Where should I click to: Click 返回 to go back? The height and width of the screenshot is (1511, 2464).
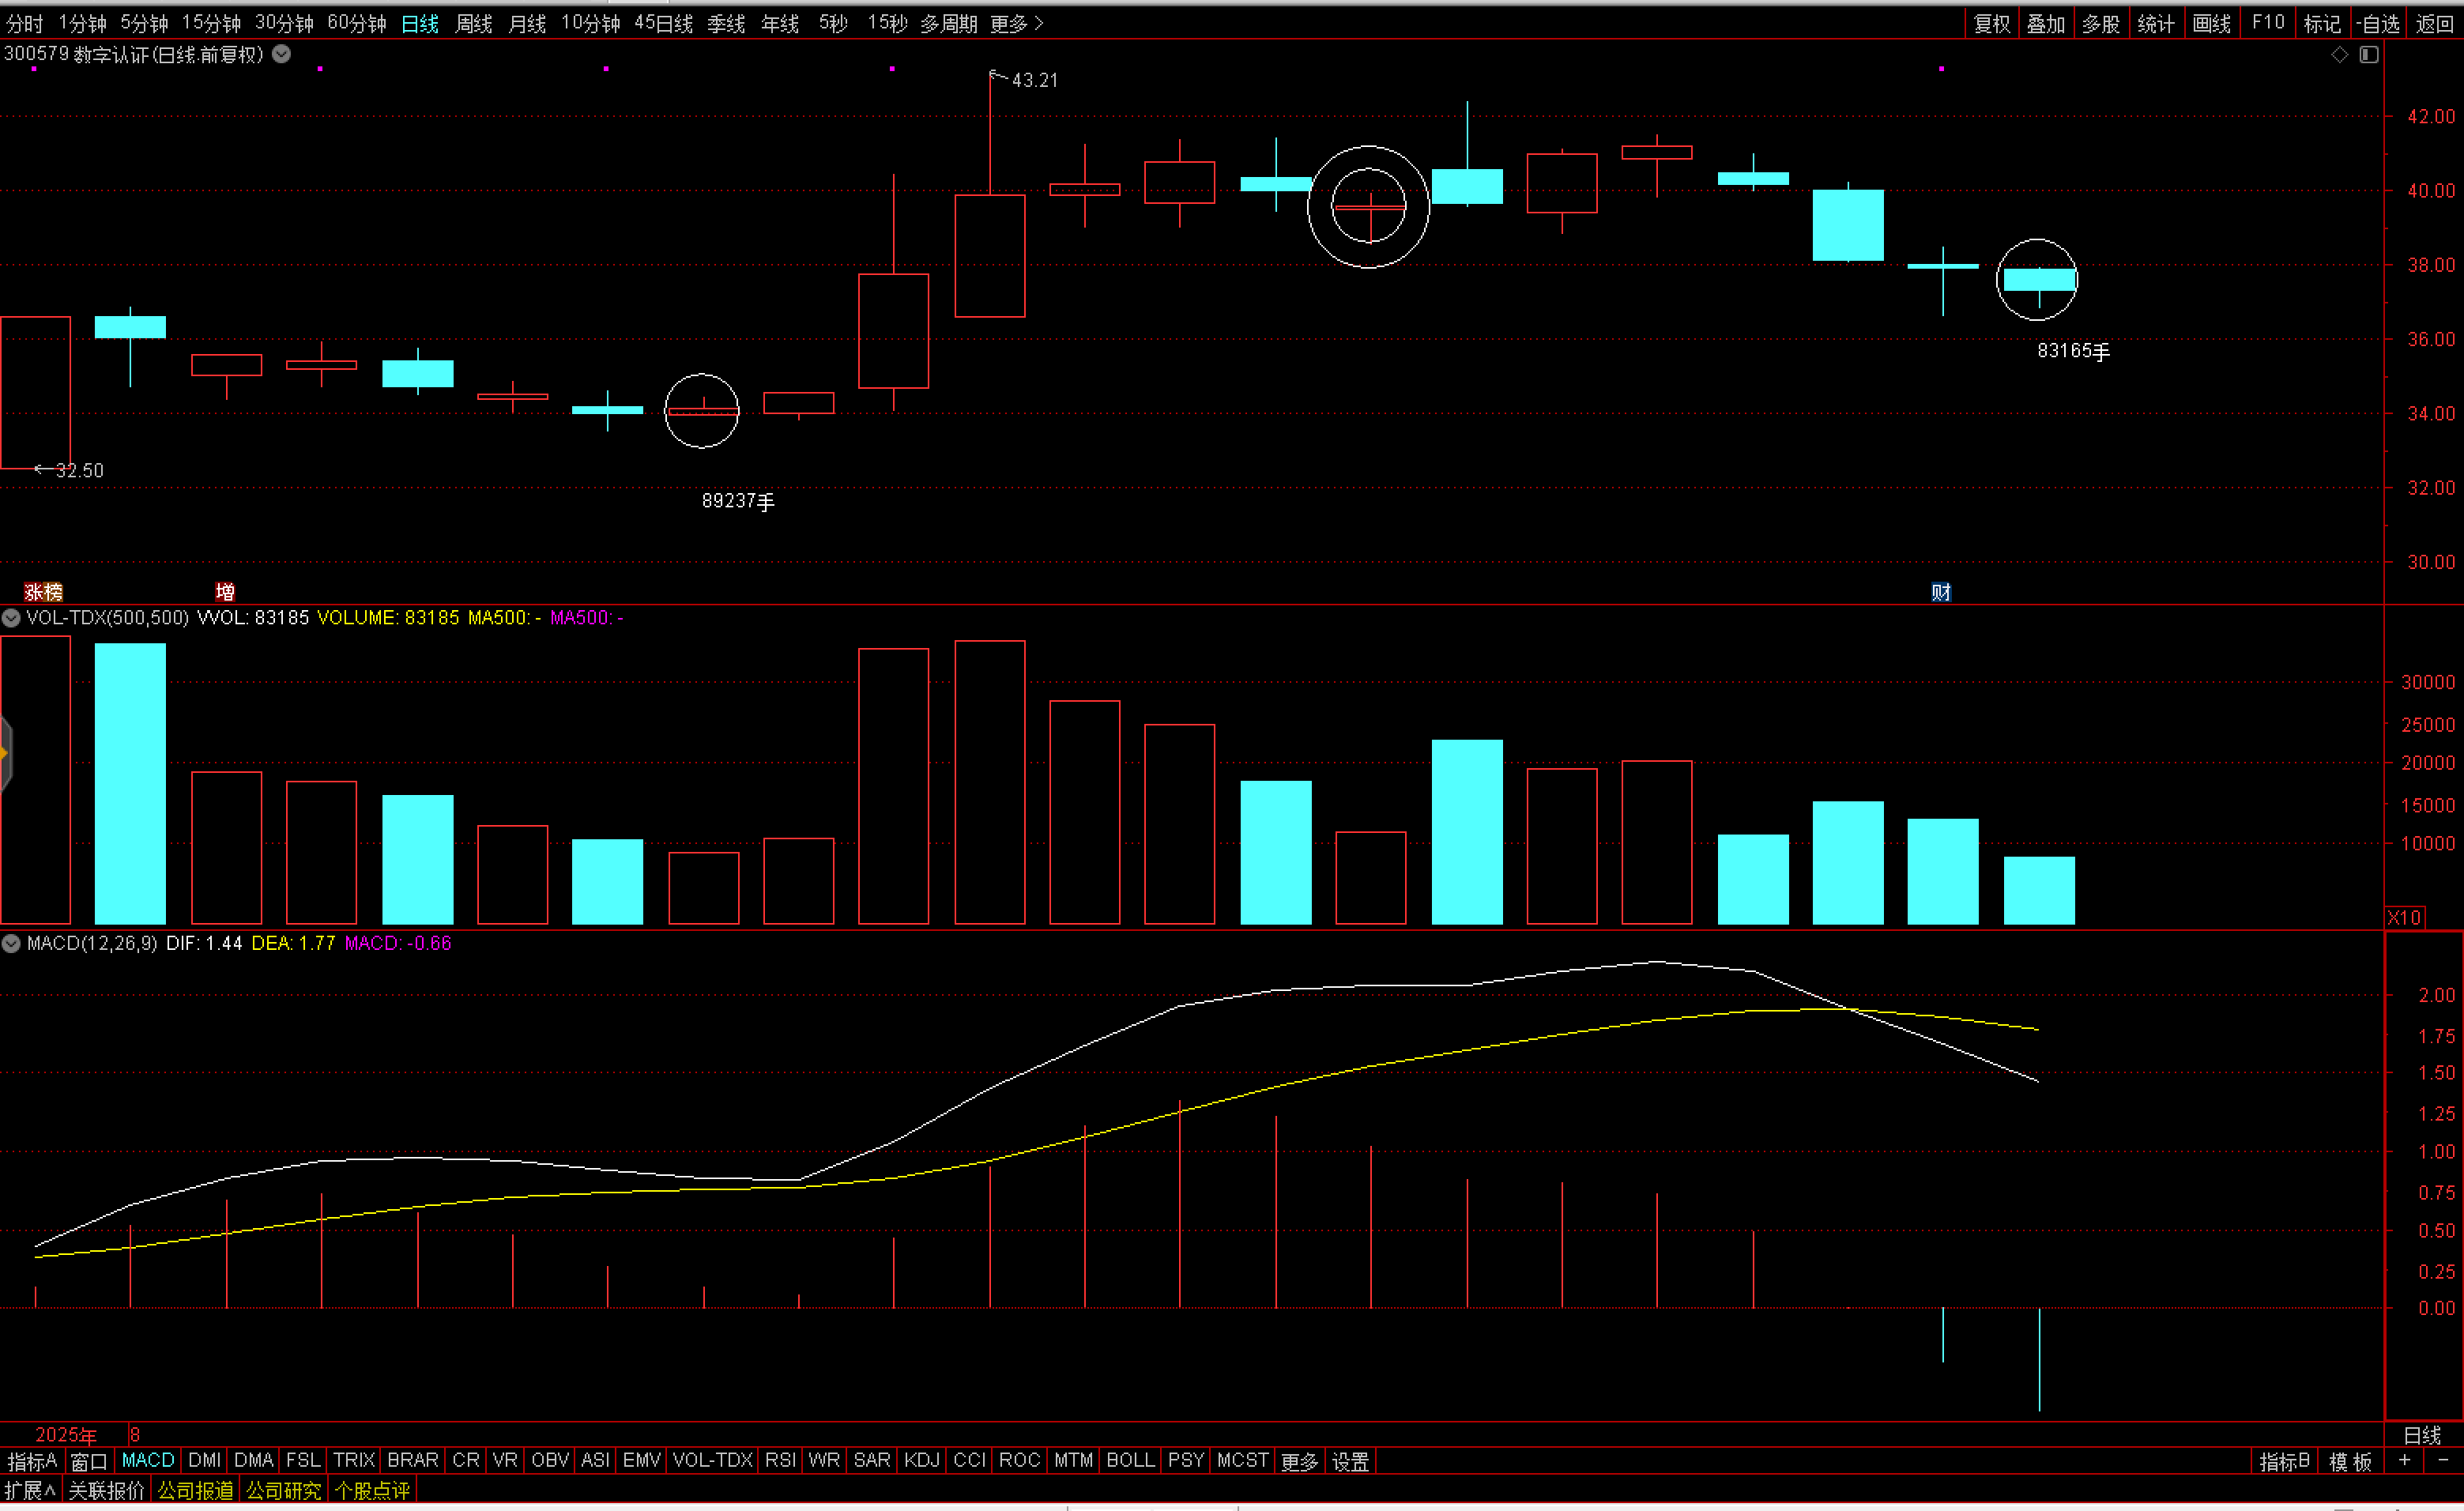[2435, 23]
